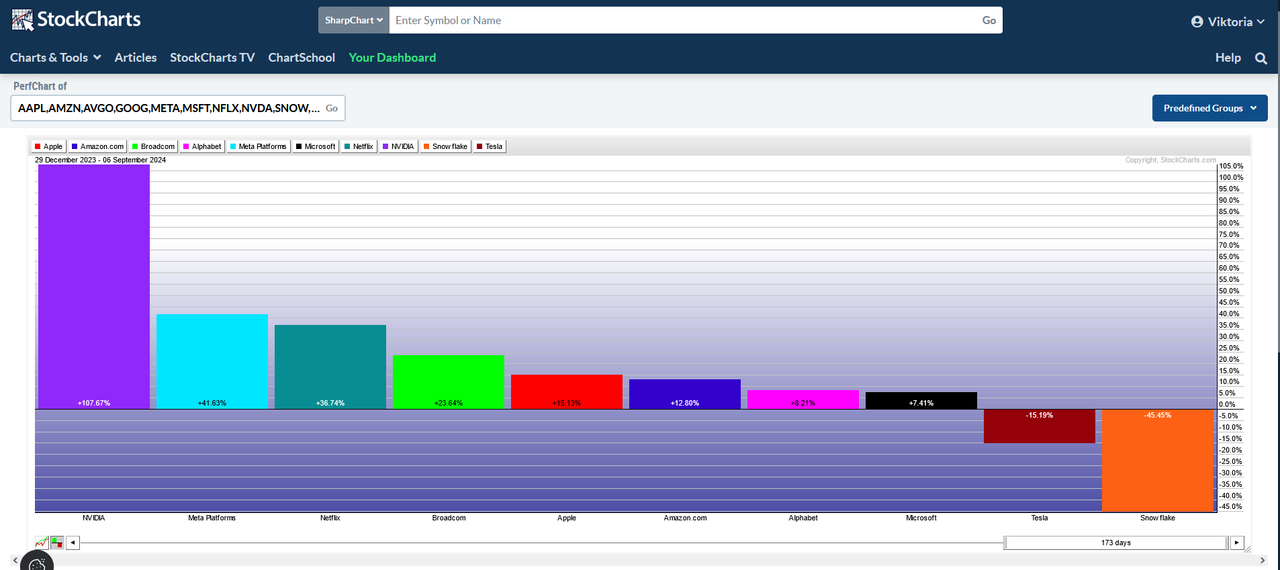Screen dimensions: 1280x570
Task: Switch to line chart mode icon
Action: click(41, 542)
